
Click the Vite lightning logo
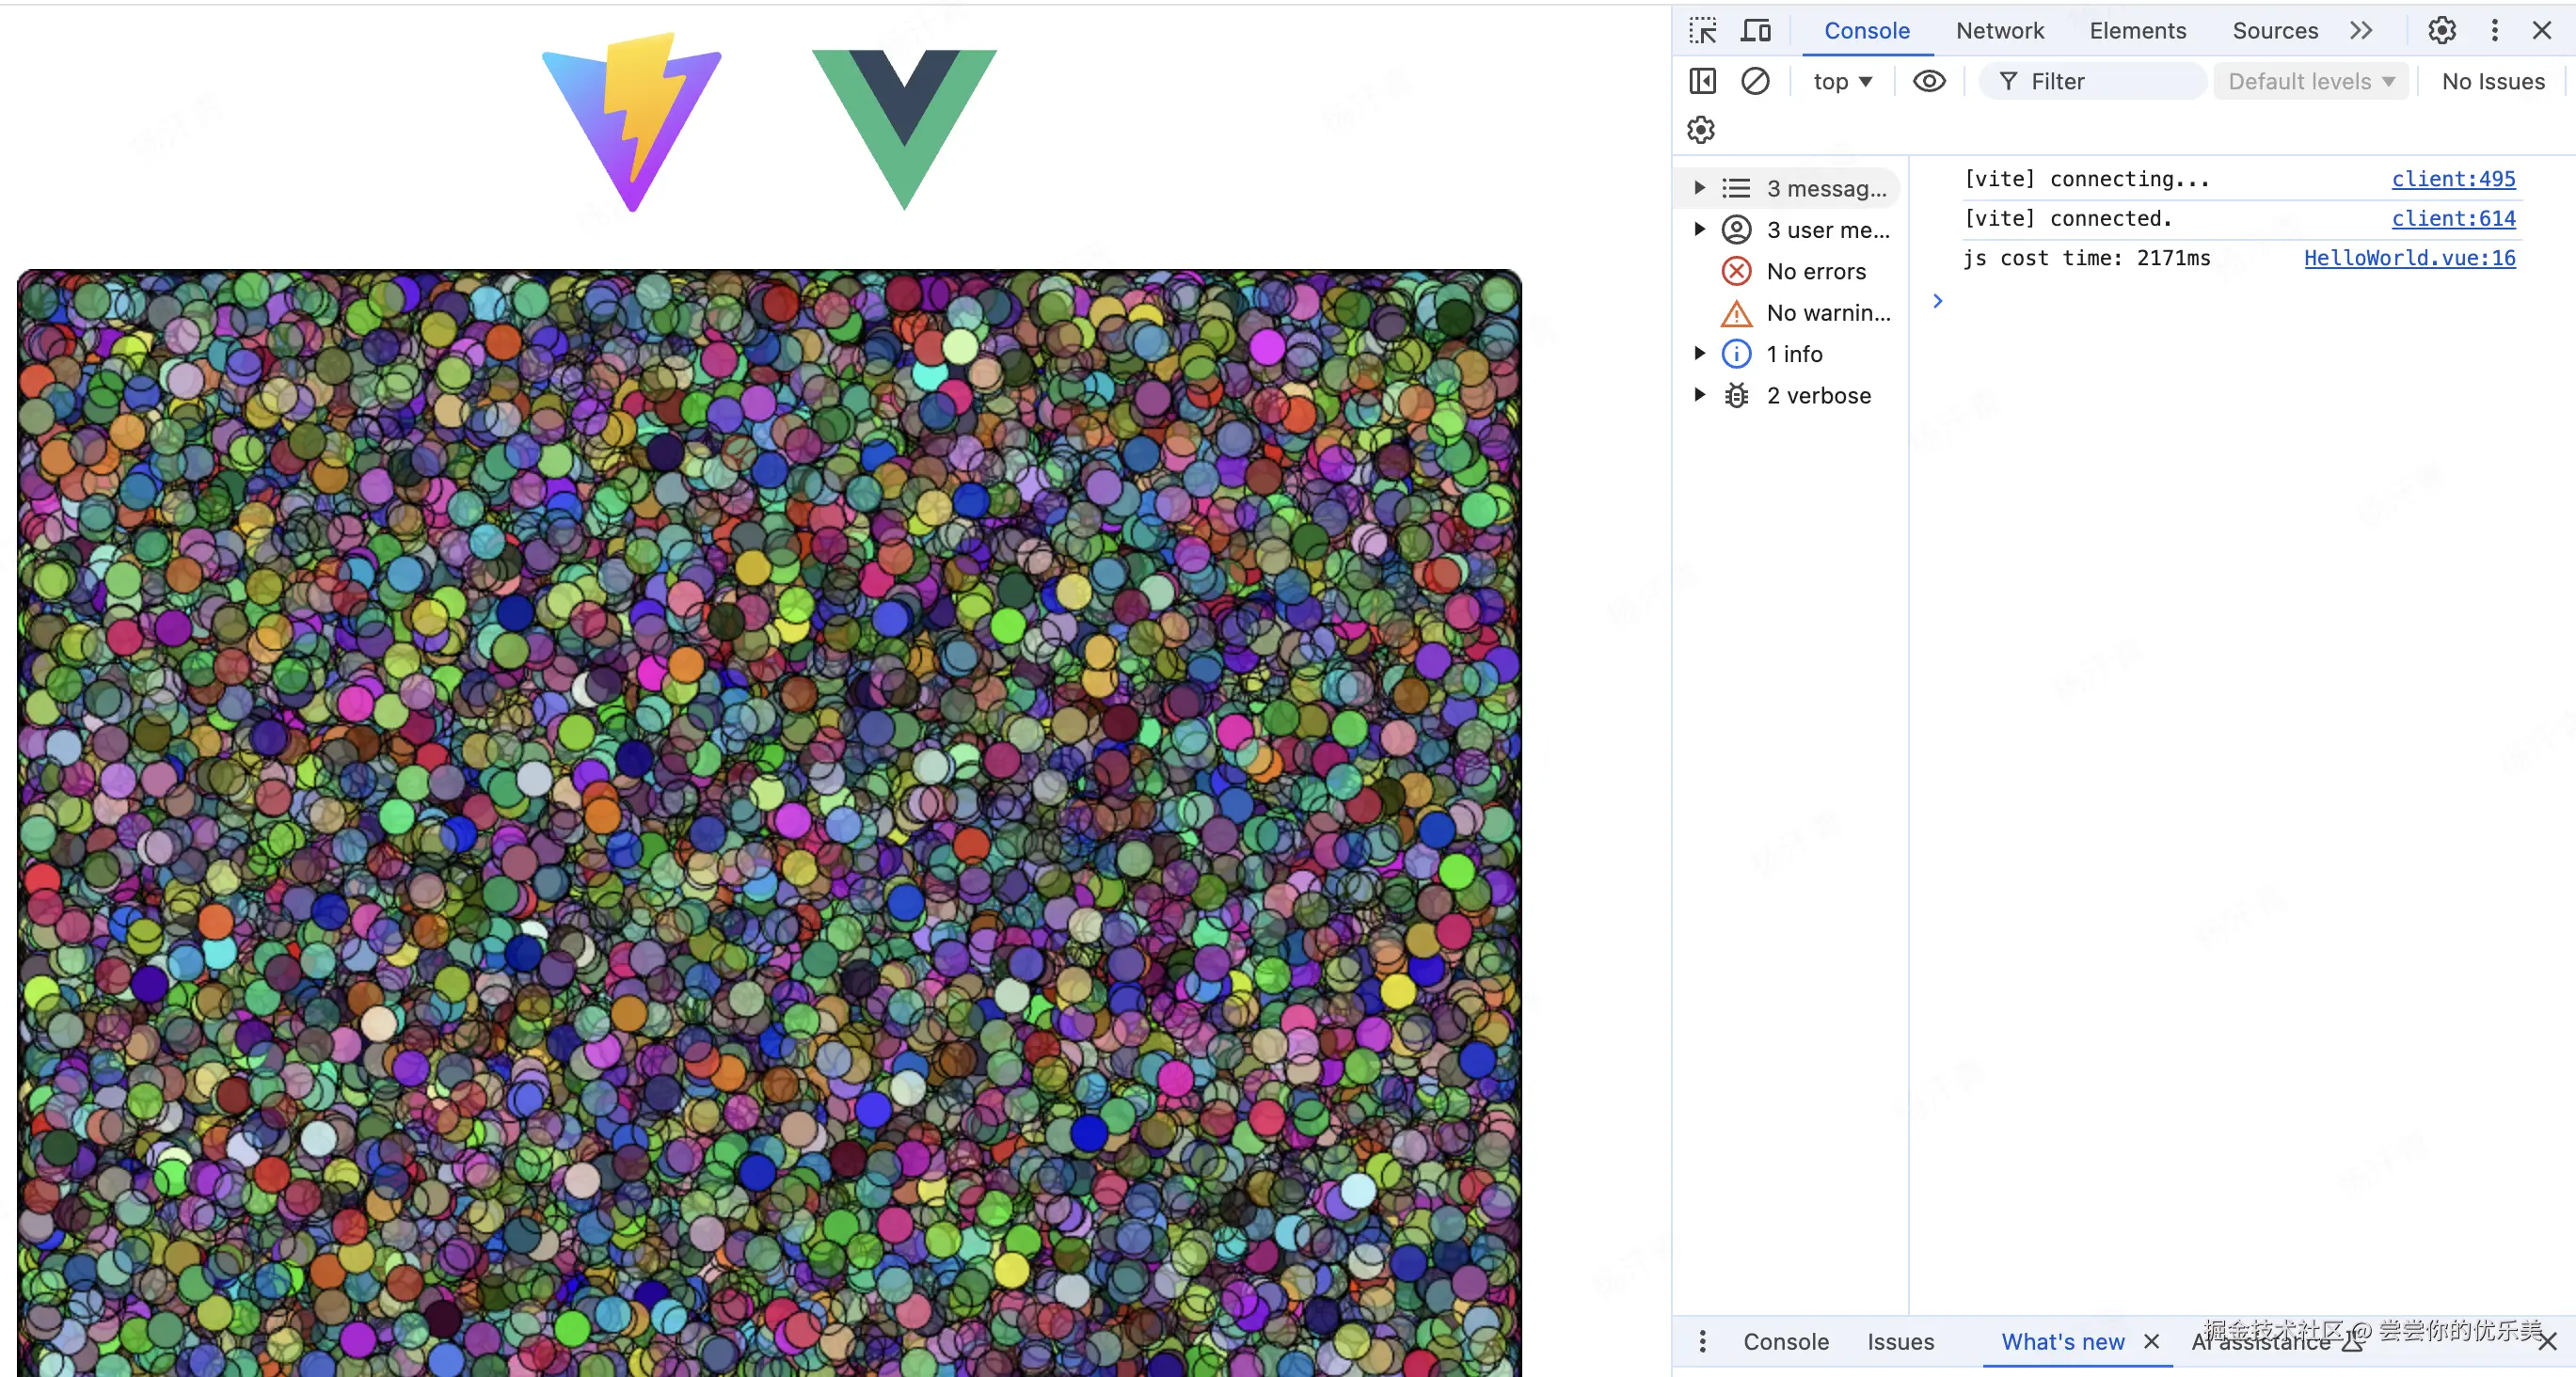(632, 122)
